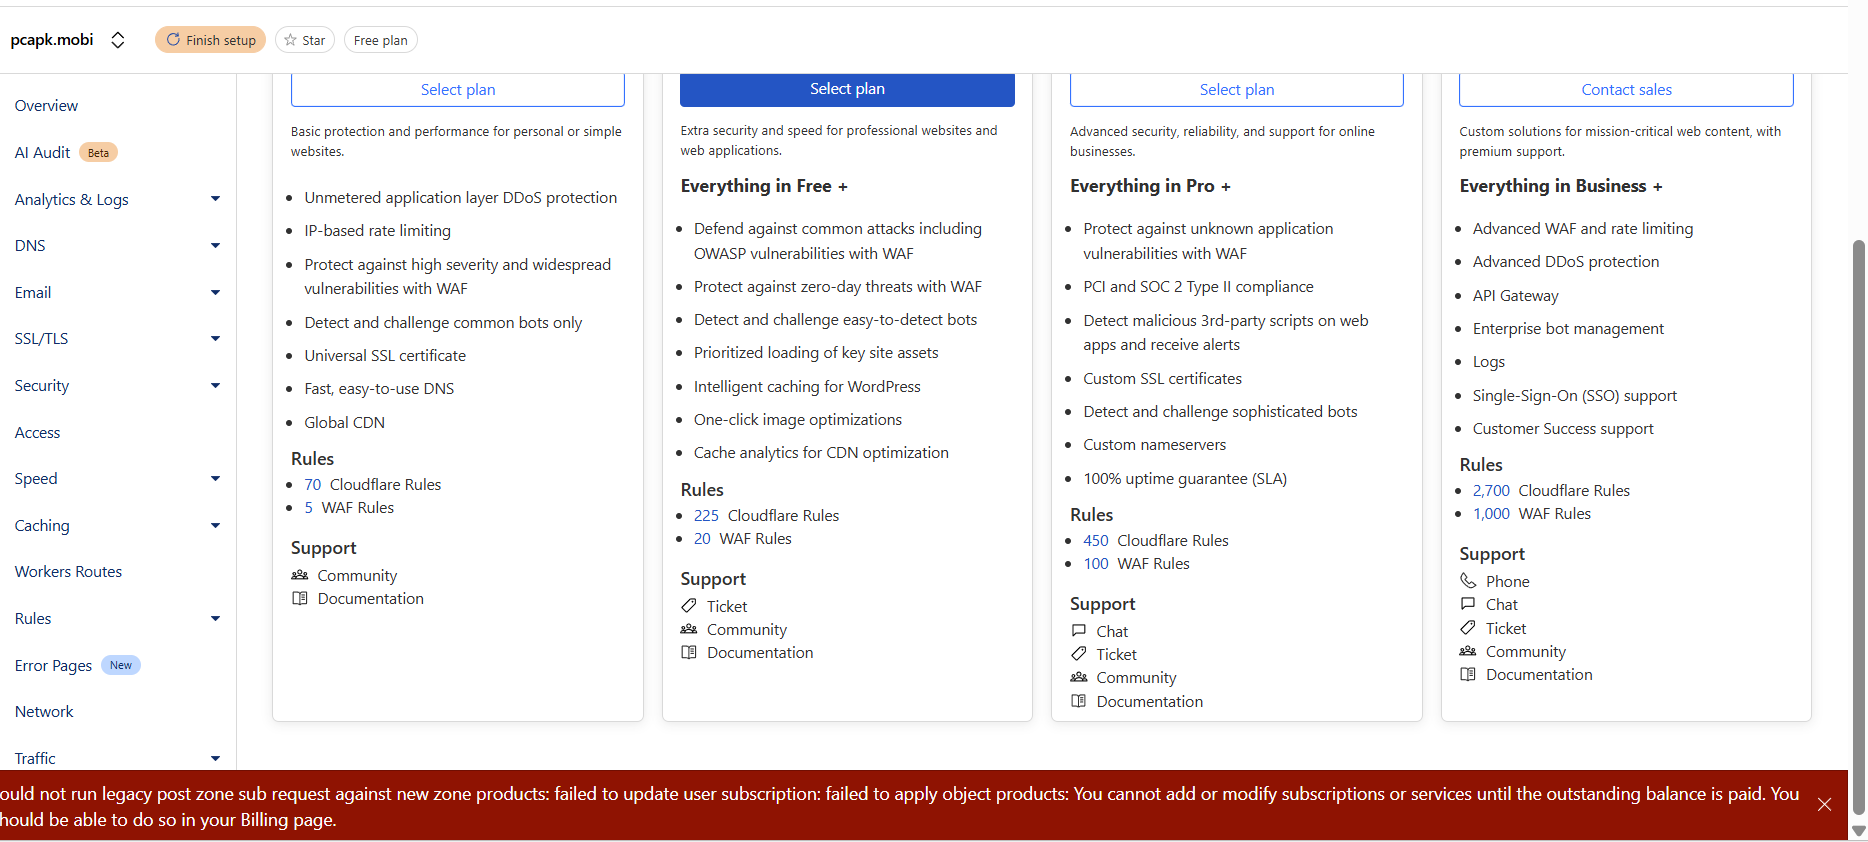Click the page vertical scrollbar thumb
1868x842 pixels.
pyautogui.click(x=1858, y=527)
